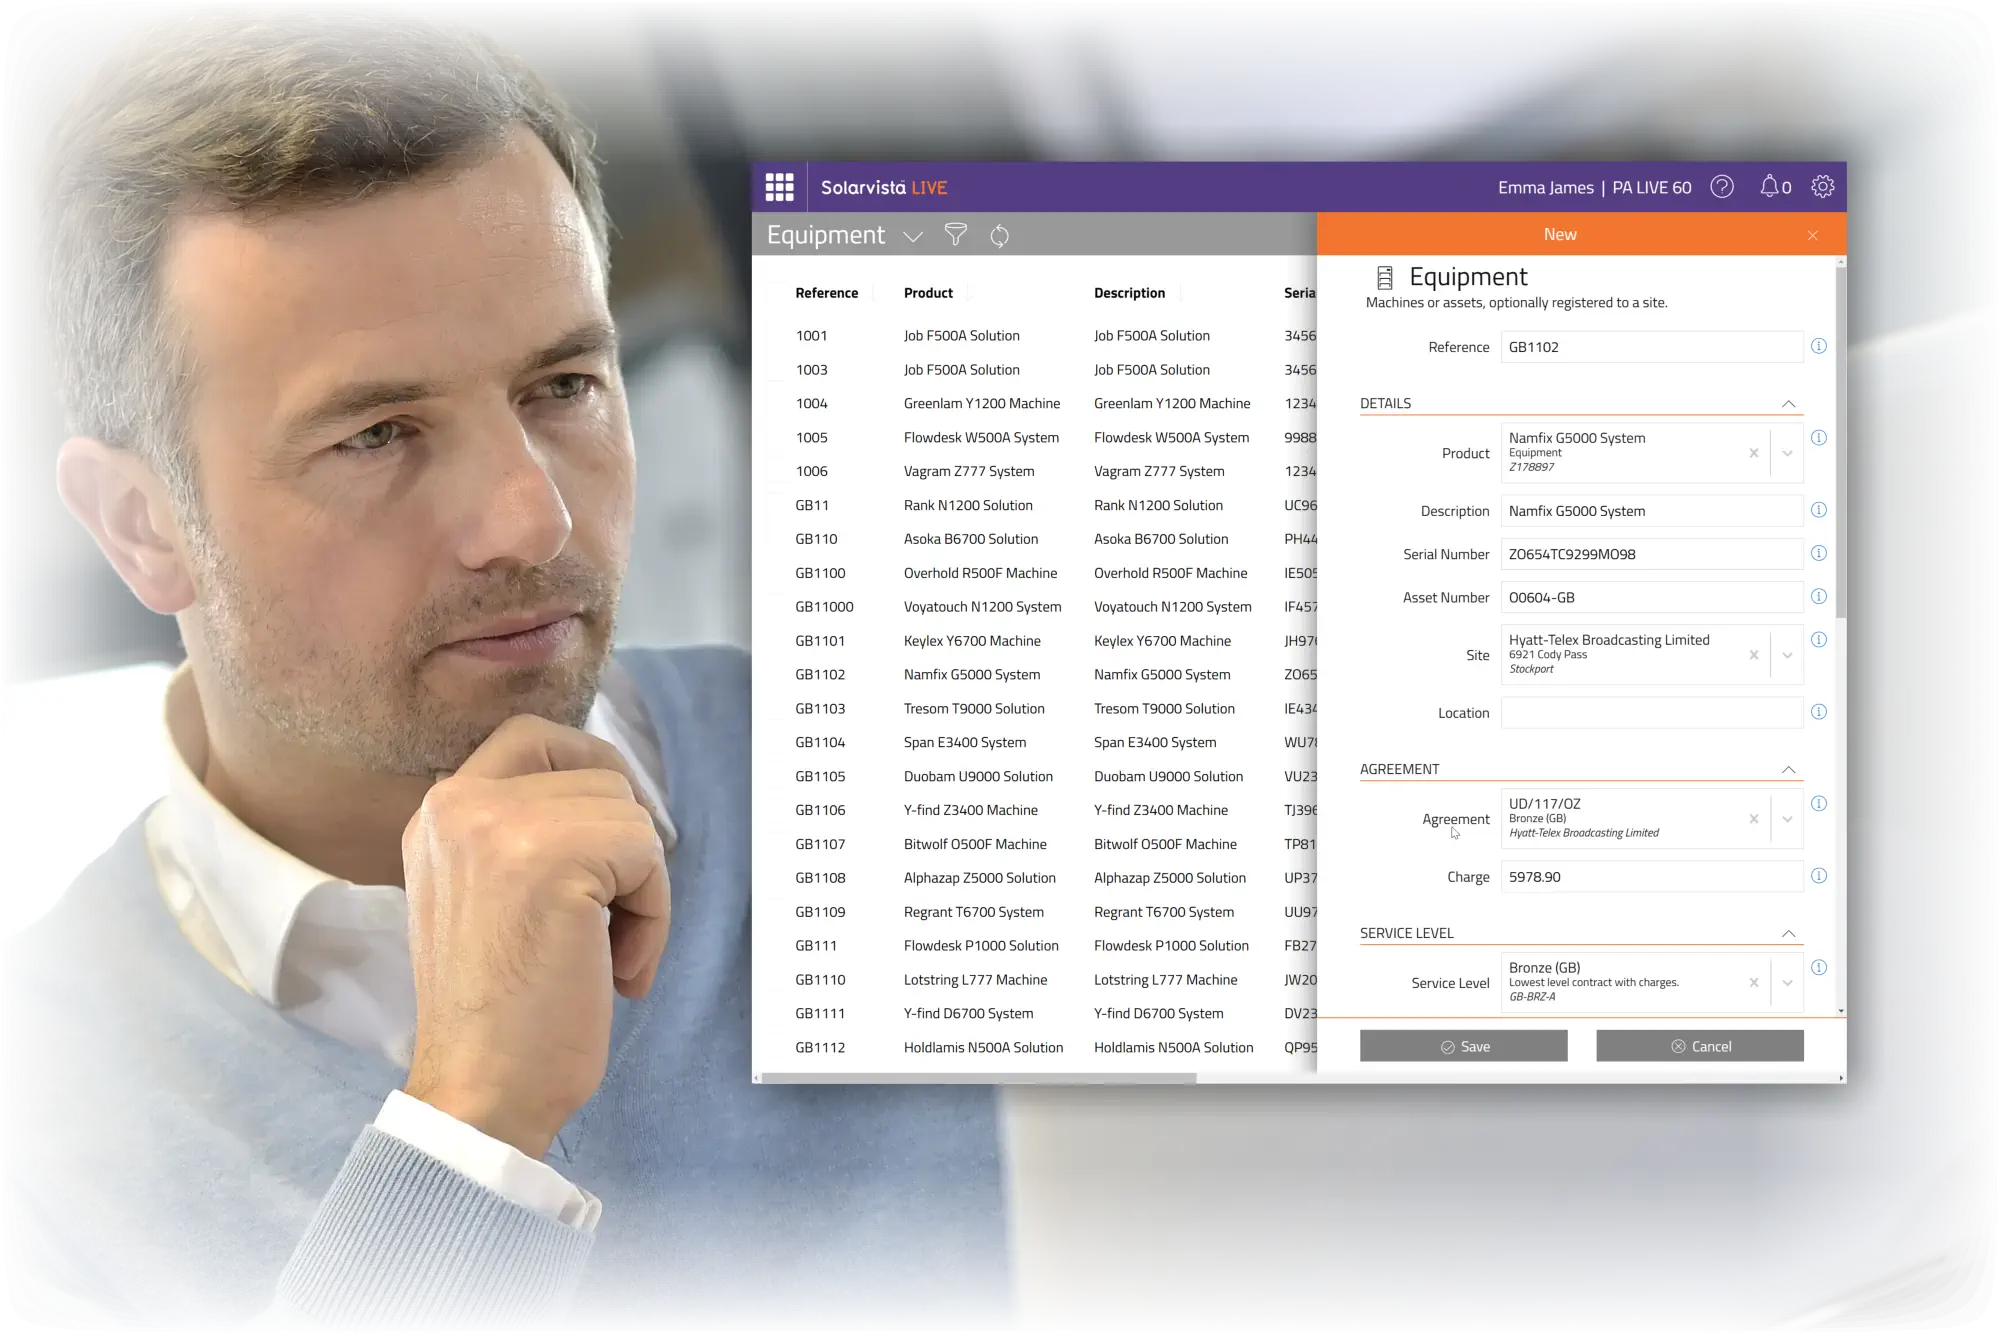Viewport: 2000px width, 1334px height.
Task: Close the New equipment panel
Action: pos(1812,235)
